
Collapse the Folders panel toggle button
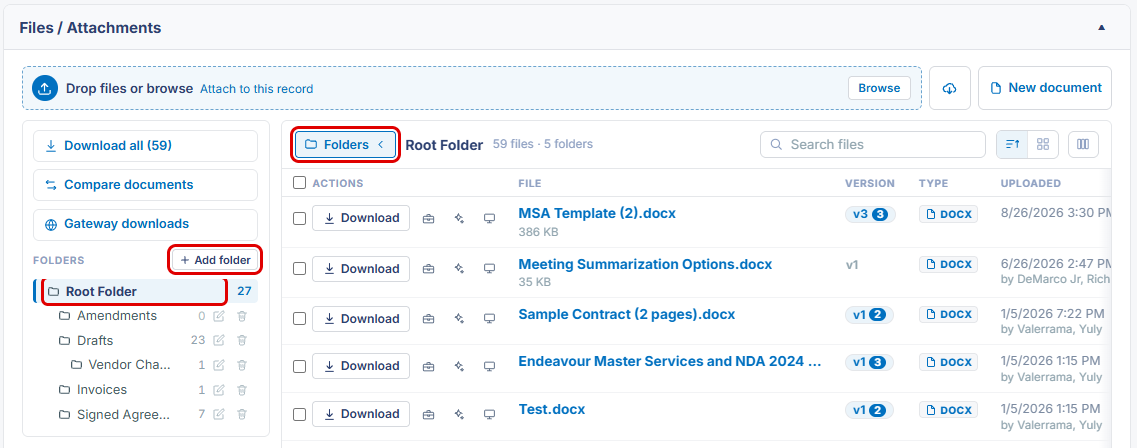click(346, 144)
